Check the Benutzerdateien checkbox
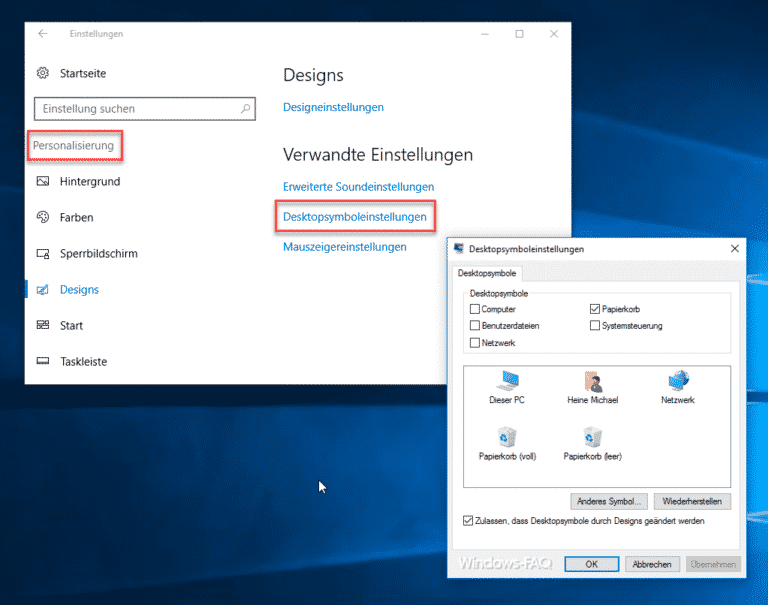Image resolution: width=768 pixels, height=605 pixels. coord(475,326)
